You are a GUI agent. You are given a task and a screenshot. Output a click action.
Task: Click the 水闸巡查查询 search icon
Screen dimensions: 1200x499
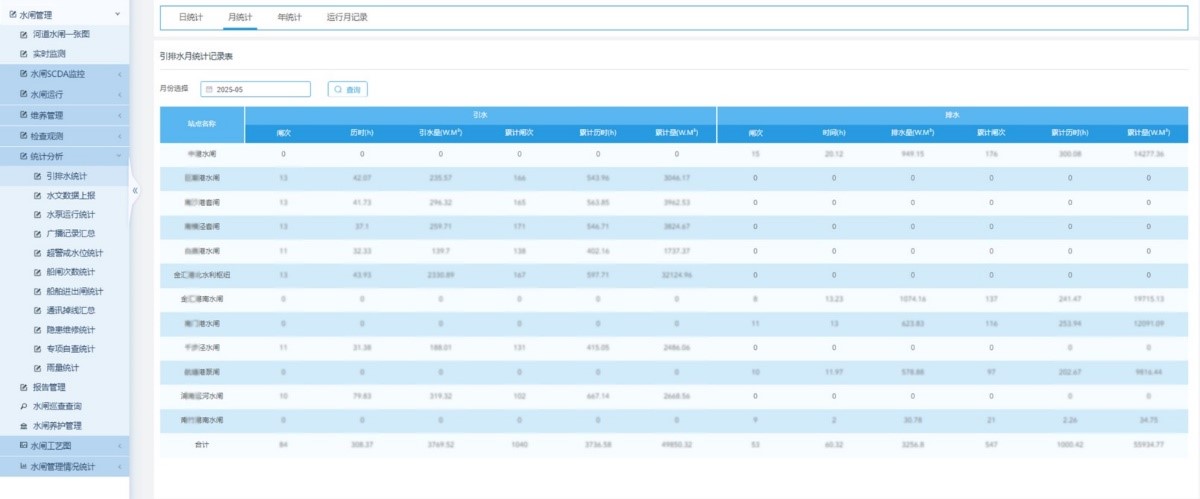[x=24, y=406]
